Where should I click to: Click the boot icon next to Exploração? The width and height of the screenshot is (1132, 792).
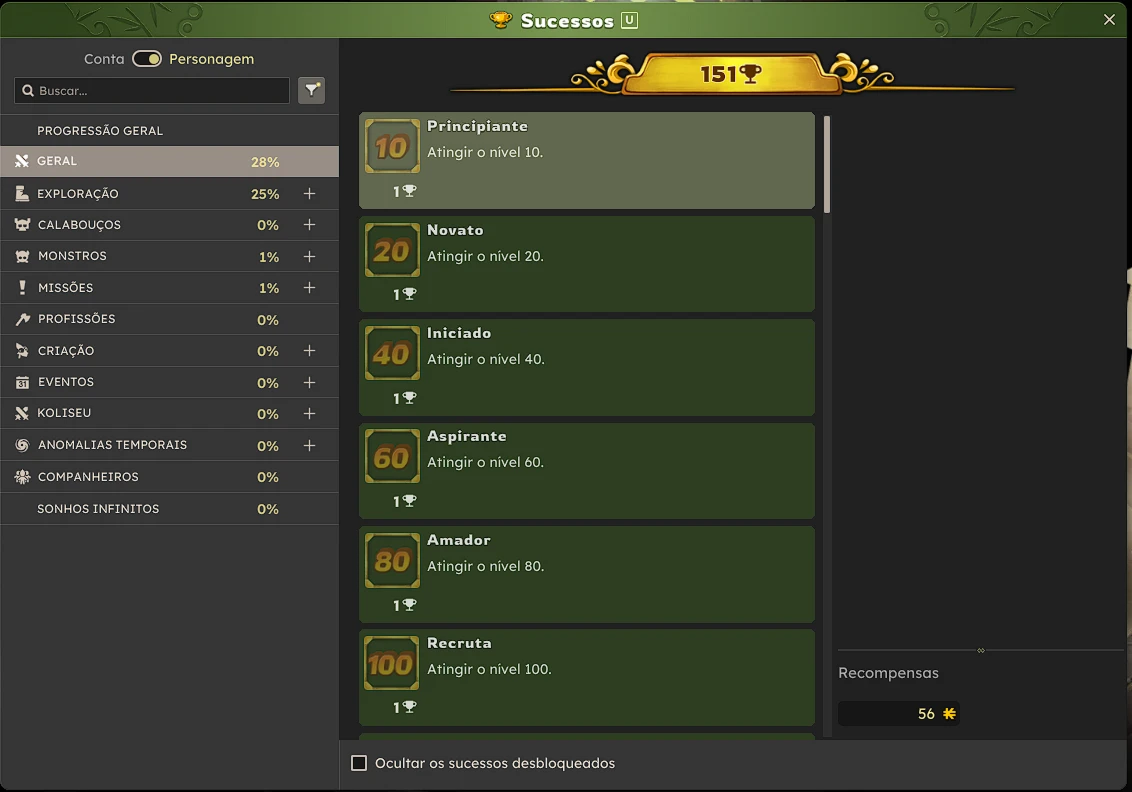point(22,193)
